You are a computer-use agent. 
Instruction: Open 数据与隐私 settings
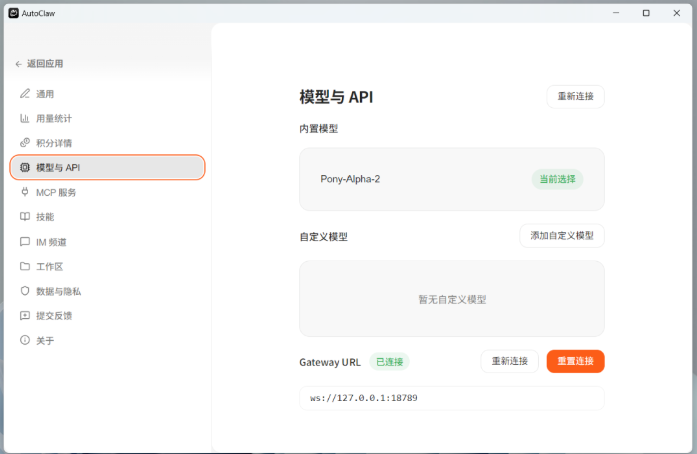pos(107,291)
